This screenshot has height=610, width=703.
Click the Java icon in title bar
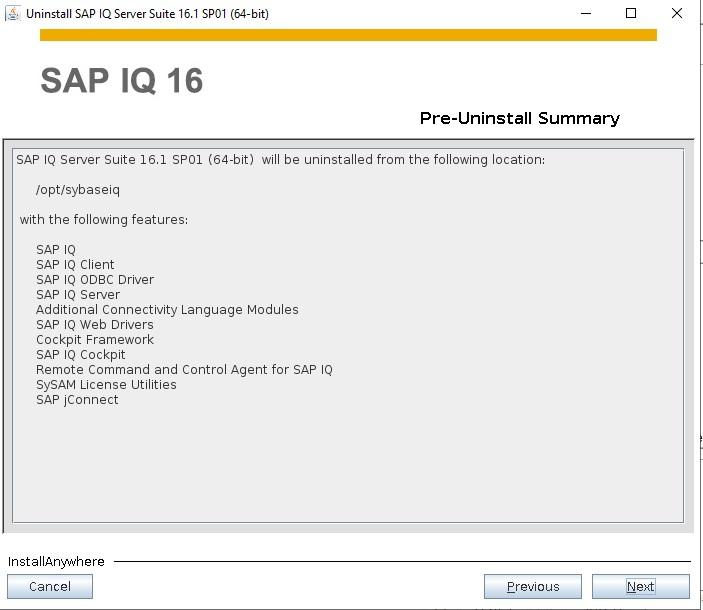coord(13,13)
